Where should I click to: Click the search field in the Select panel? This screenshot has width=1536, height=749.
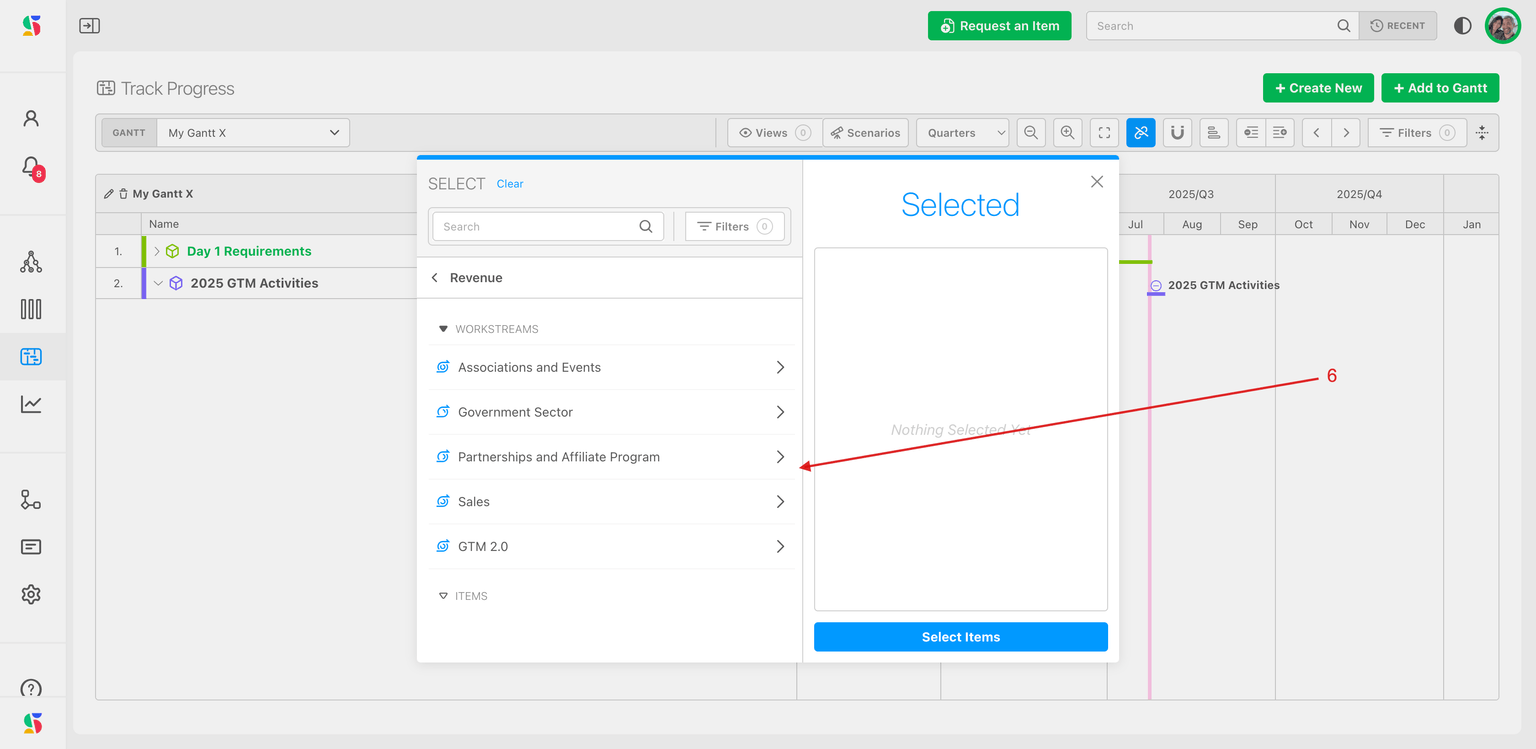point(535,227)
